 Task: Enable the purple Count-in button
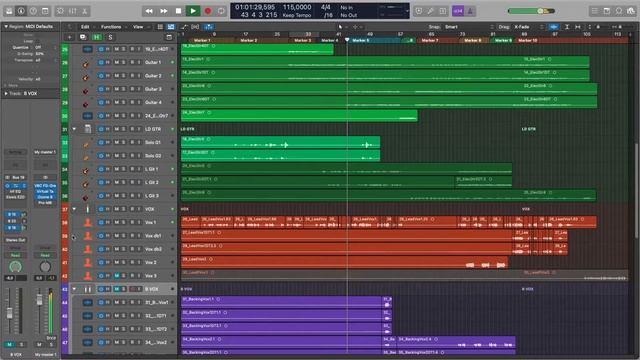(x=458, y=11)
